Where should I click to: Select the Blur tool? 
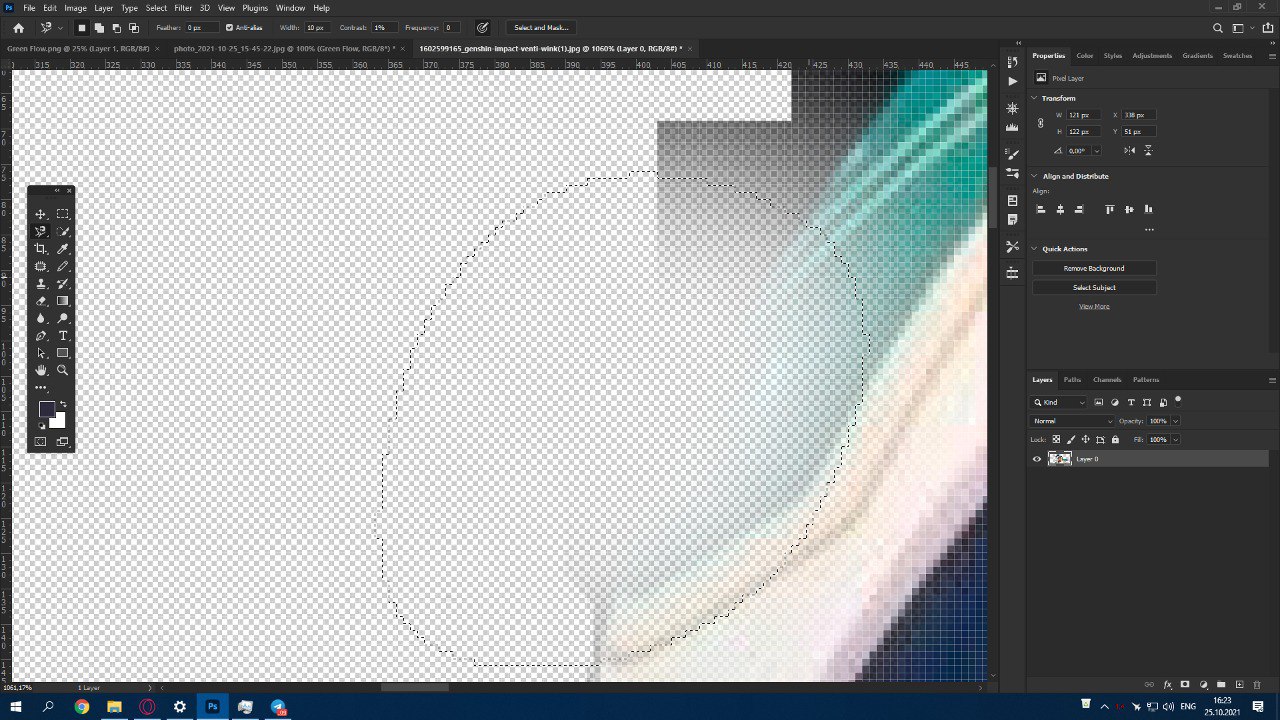pyautogui.click(x=41, y=318)
